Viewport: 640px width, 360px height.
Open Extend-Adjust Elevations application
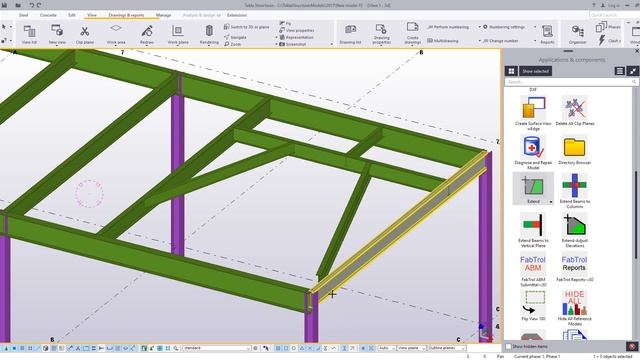point(575,230)
